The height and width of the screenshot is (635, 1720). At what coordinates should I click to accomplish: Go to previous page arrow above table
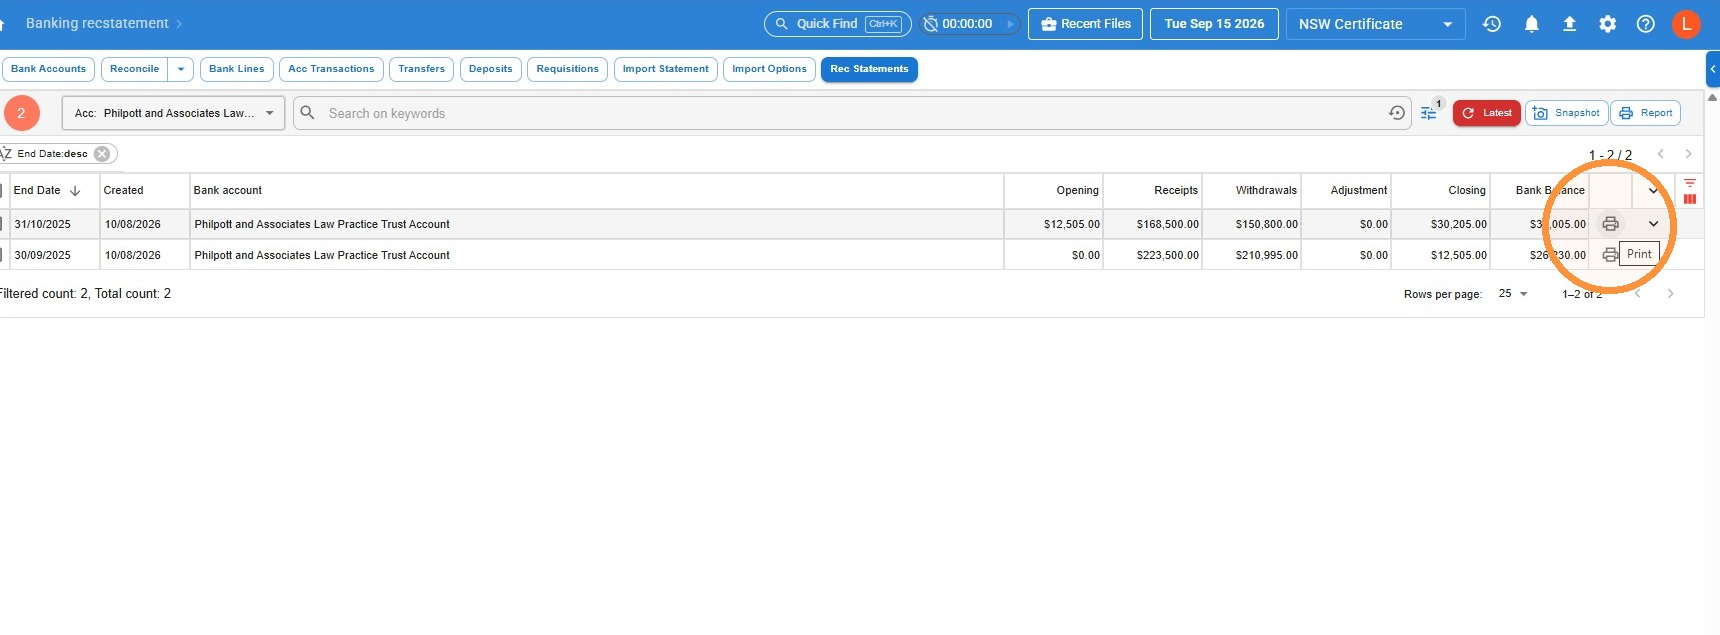(1661, 154)
